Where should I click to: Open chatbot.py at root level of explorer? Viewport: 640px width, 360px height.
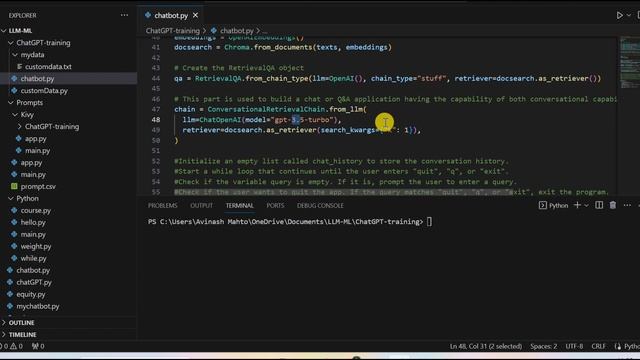[x=33, y=270]
